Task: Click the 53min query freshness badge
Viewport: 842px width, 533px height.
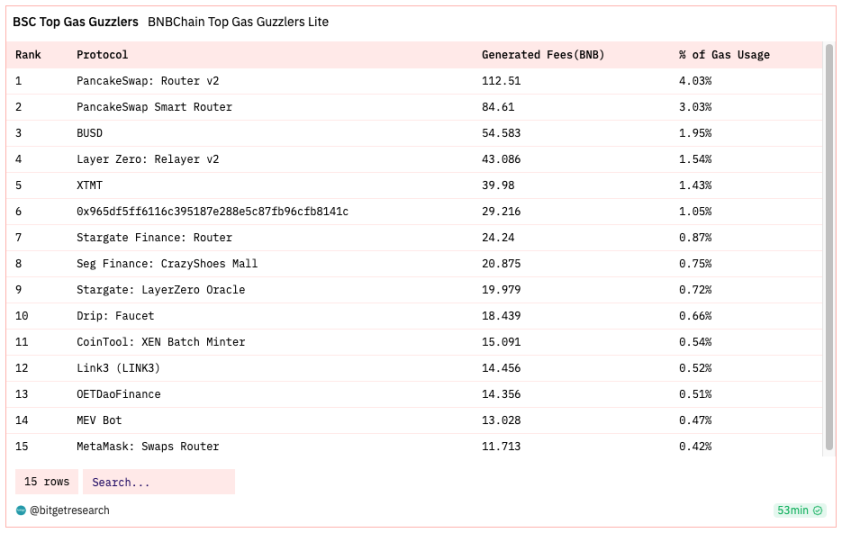Action: click(800, 510)
